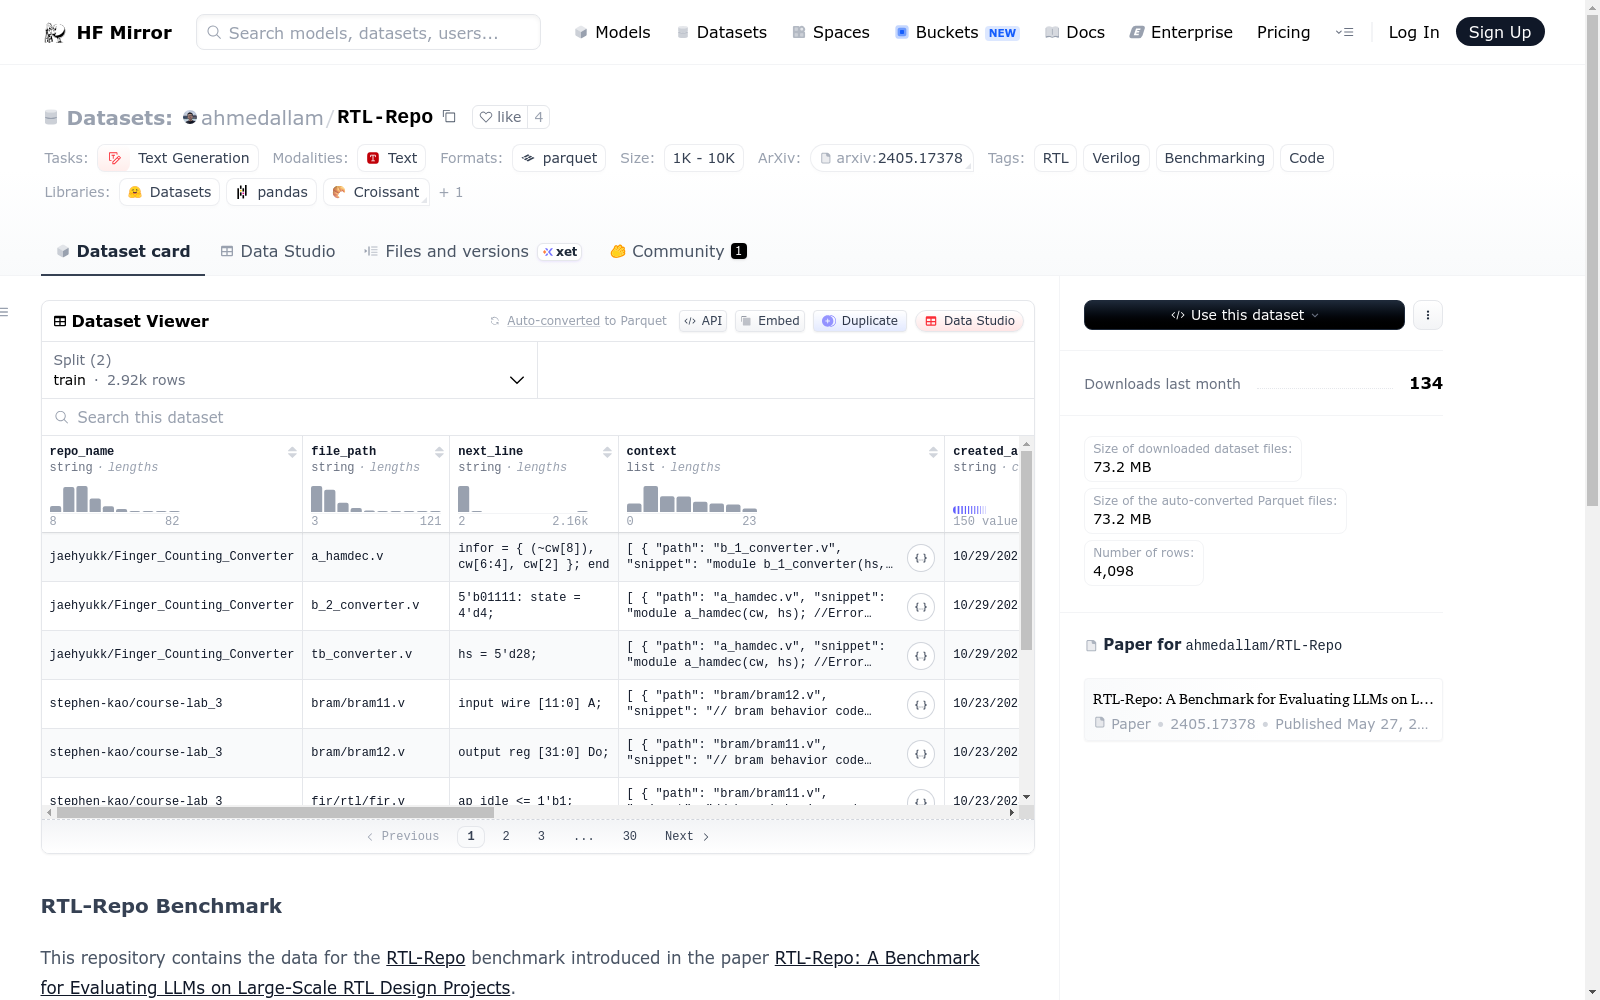1600x1000 pixels.
Task: Open the arxiv:2405.17378 tag
Action: click(892, 158)
